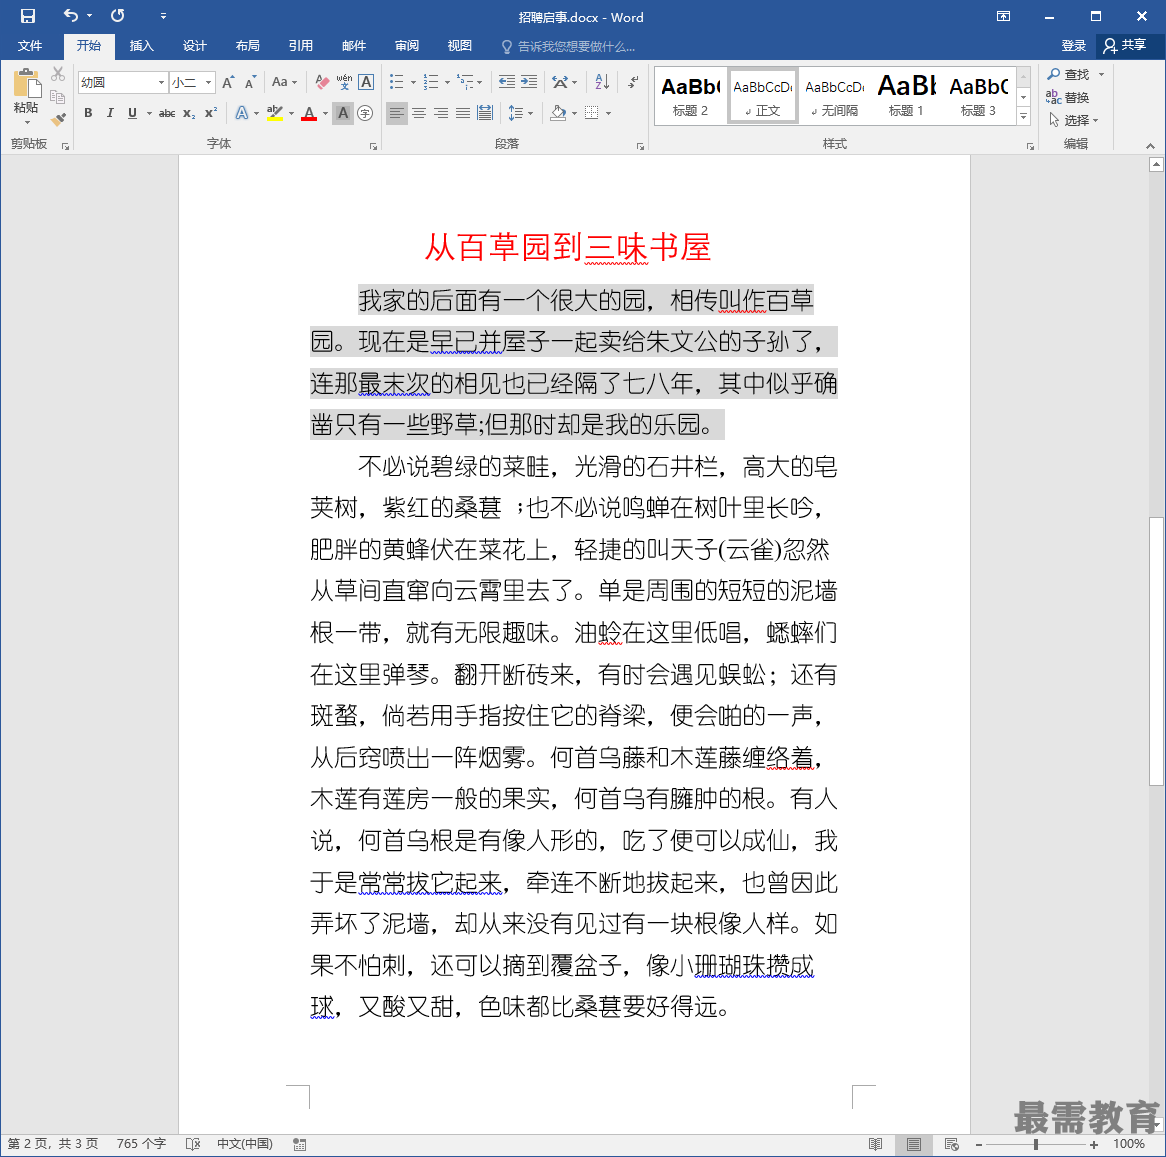
Task: Sort the selected paragraphs A-Z
Action: [x=602, y=82]
